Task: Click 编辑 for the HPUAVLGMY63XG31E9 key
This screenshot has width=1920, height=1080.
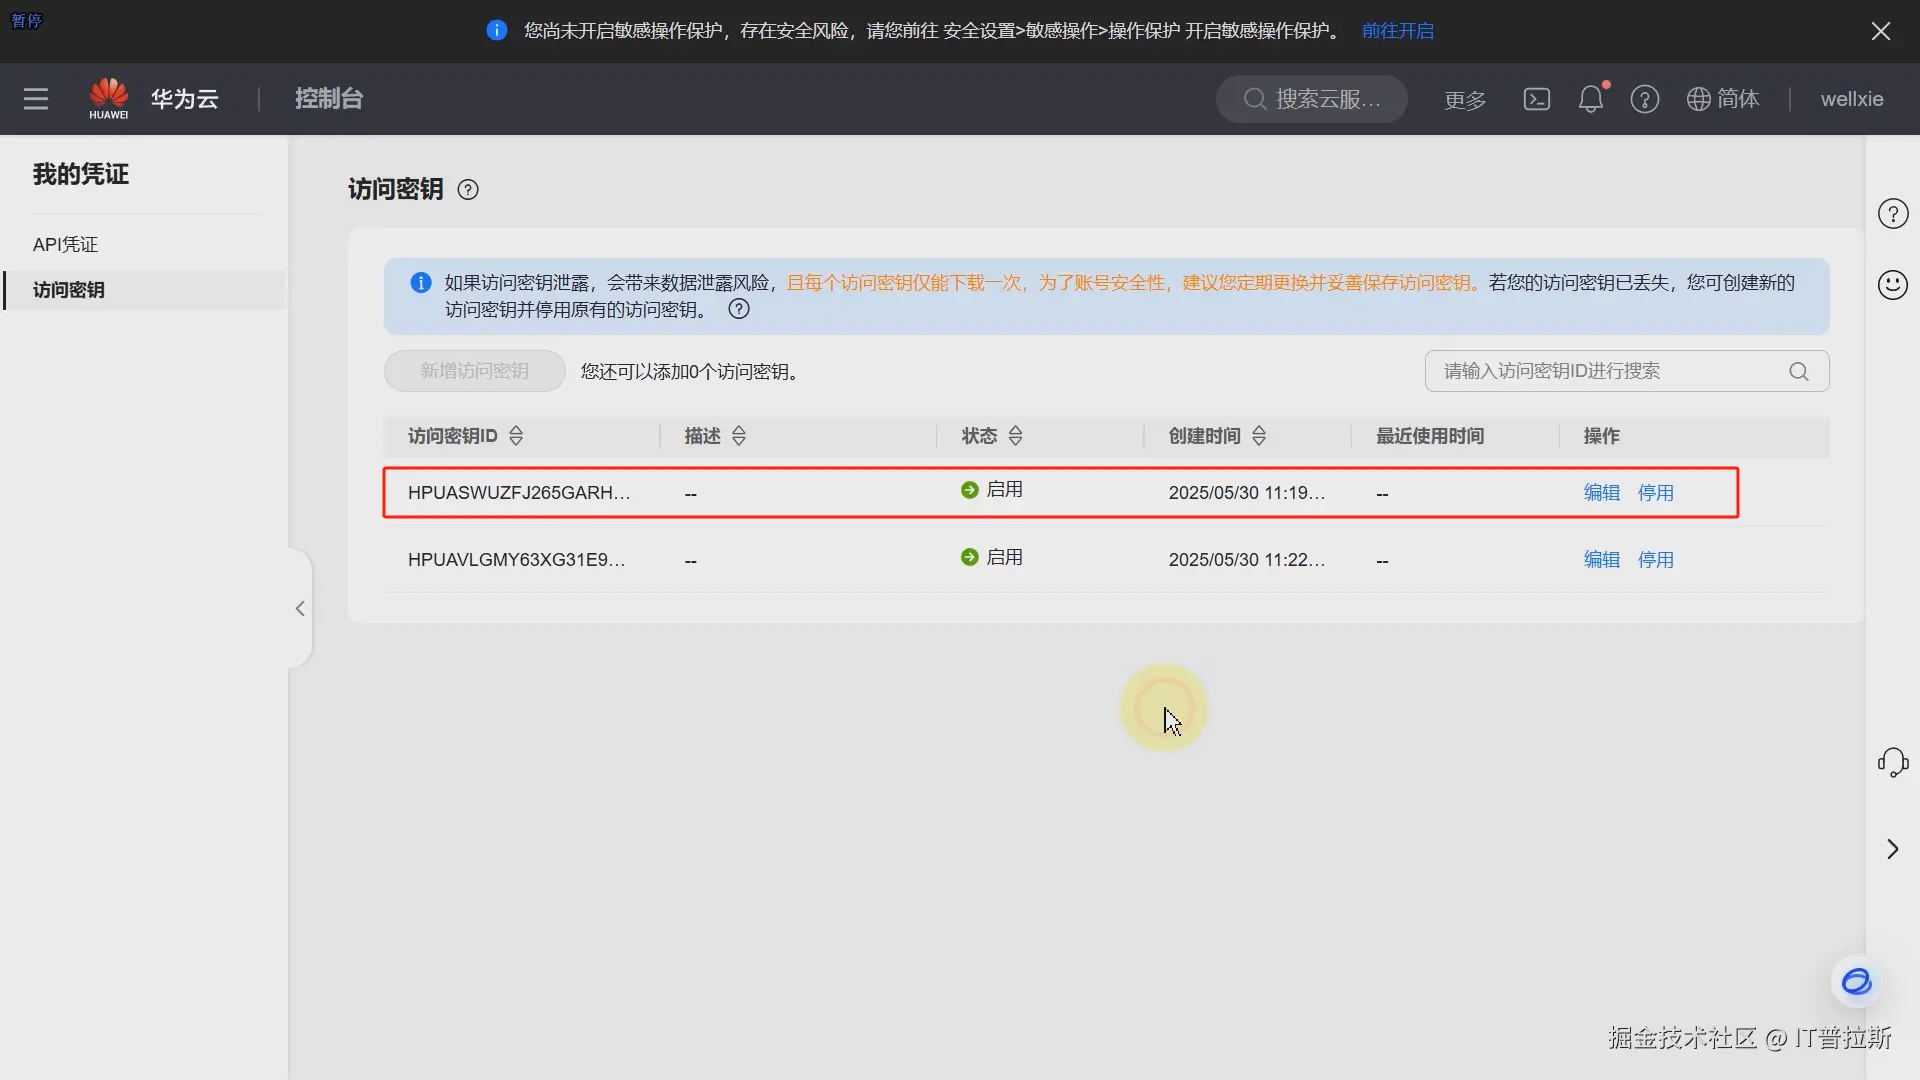Action: click(x=1601, y=560)
